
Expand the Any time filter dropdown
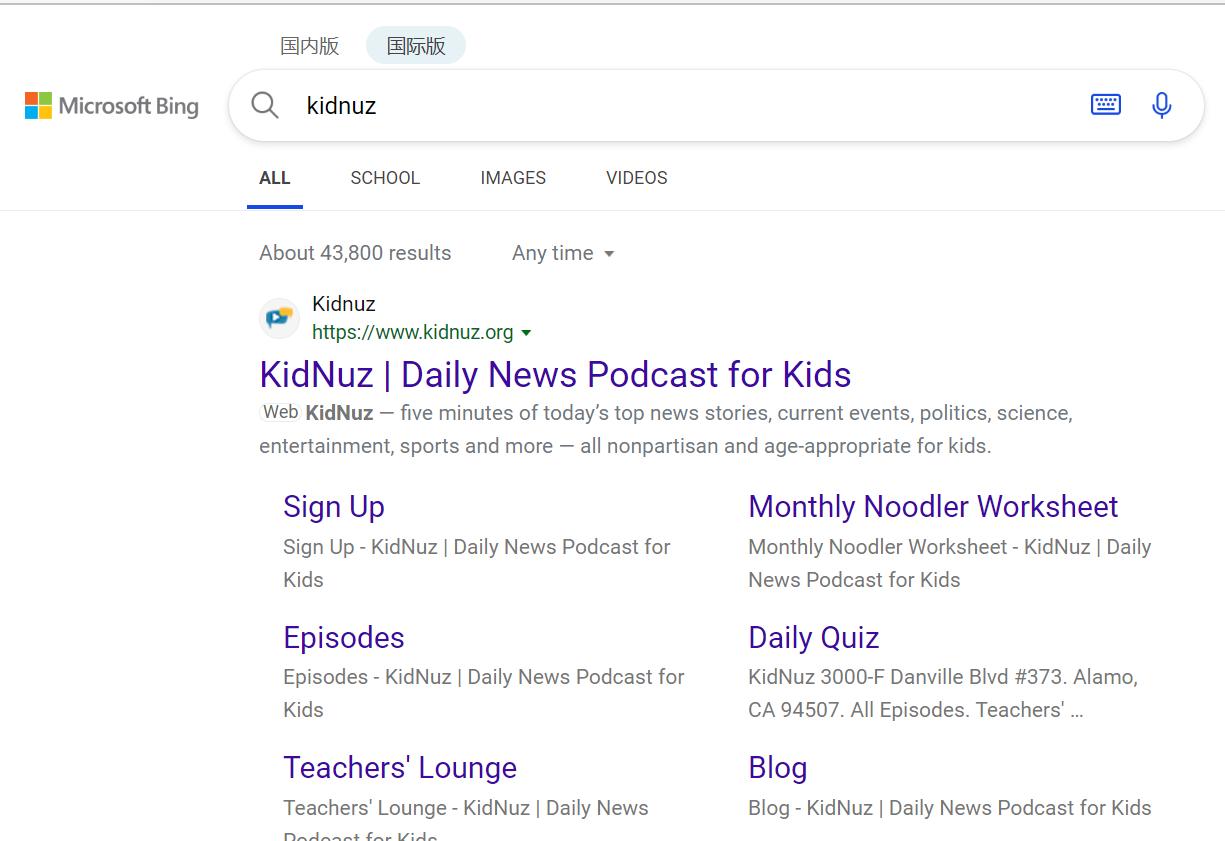click(563, 253)
